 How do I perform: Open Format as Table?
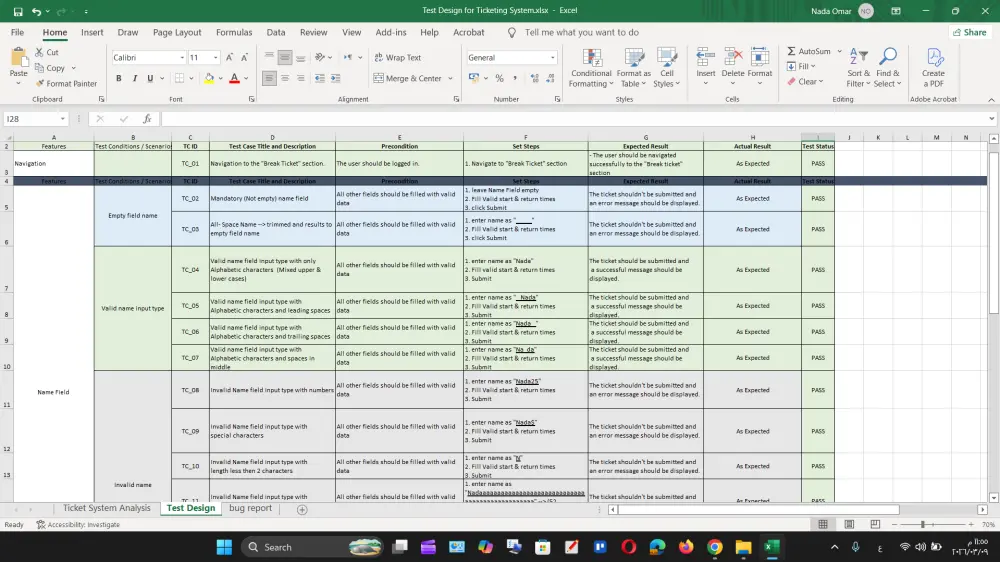point(633,68)
